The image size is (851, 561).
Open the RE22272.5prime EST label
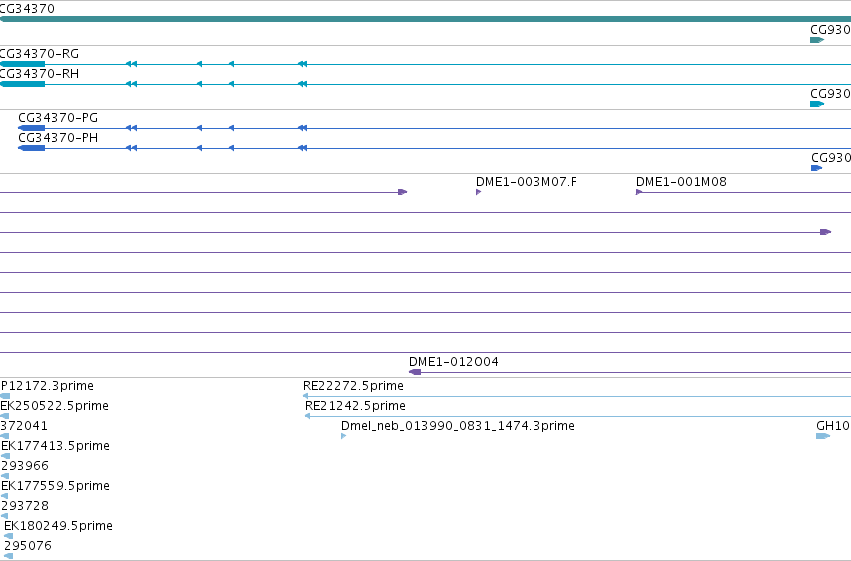click(x=353, y=386)
